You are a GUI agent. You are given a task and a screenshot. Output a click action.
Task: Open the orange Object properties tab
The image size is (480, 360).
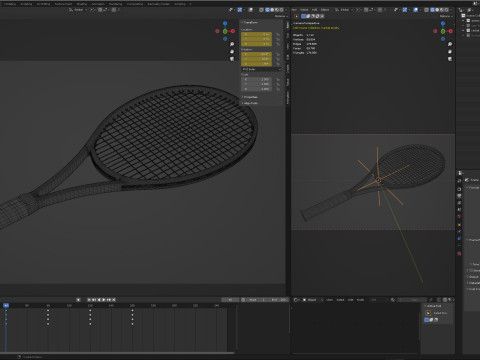point(459,225)
